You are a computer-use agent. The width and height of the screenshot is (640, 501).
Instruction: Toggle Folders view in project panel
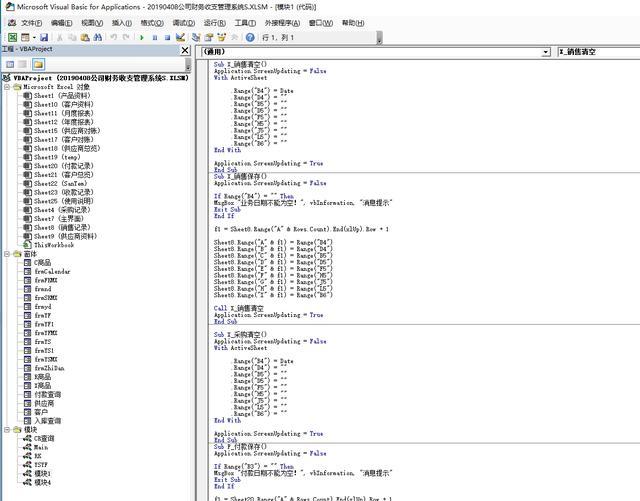click(38, 63)
